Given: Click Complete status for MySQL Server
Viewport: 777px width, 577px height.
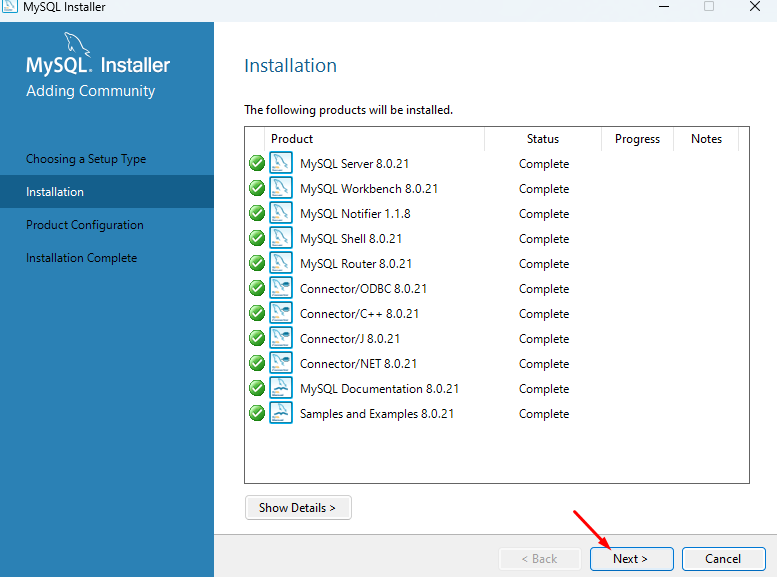Looking at the screenshot, I should pos(544,164).
